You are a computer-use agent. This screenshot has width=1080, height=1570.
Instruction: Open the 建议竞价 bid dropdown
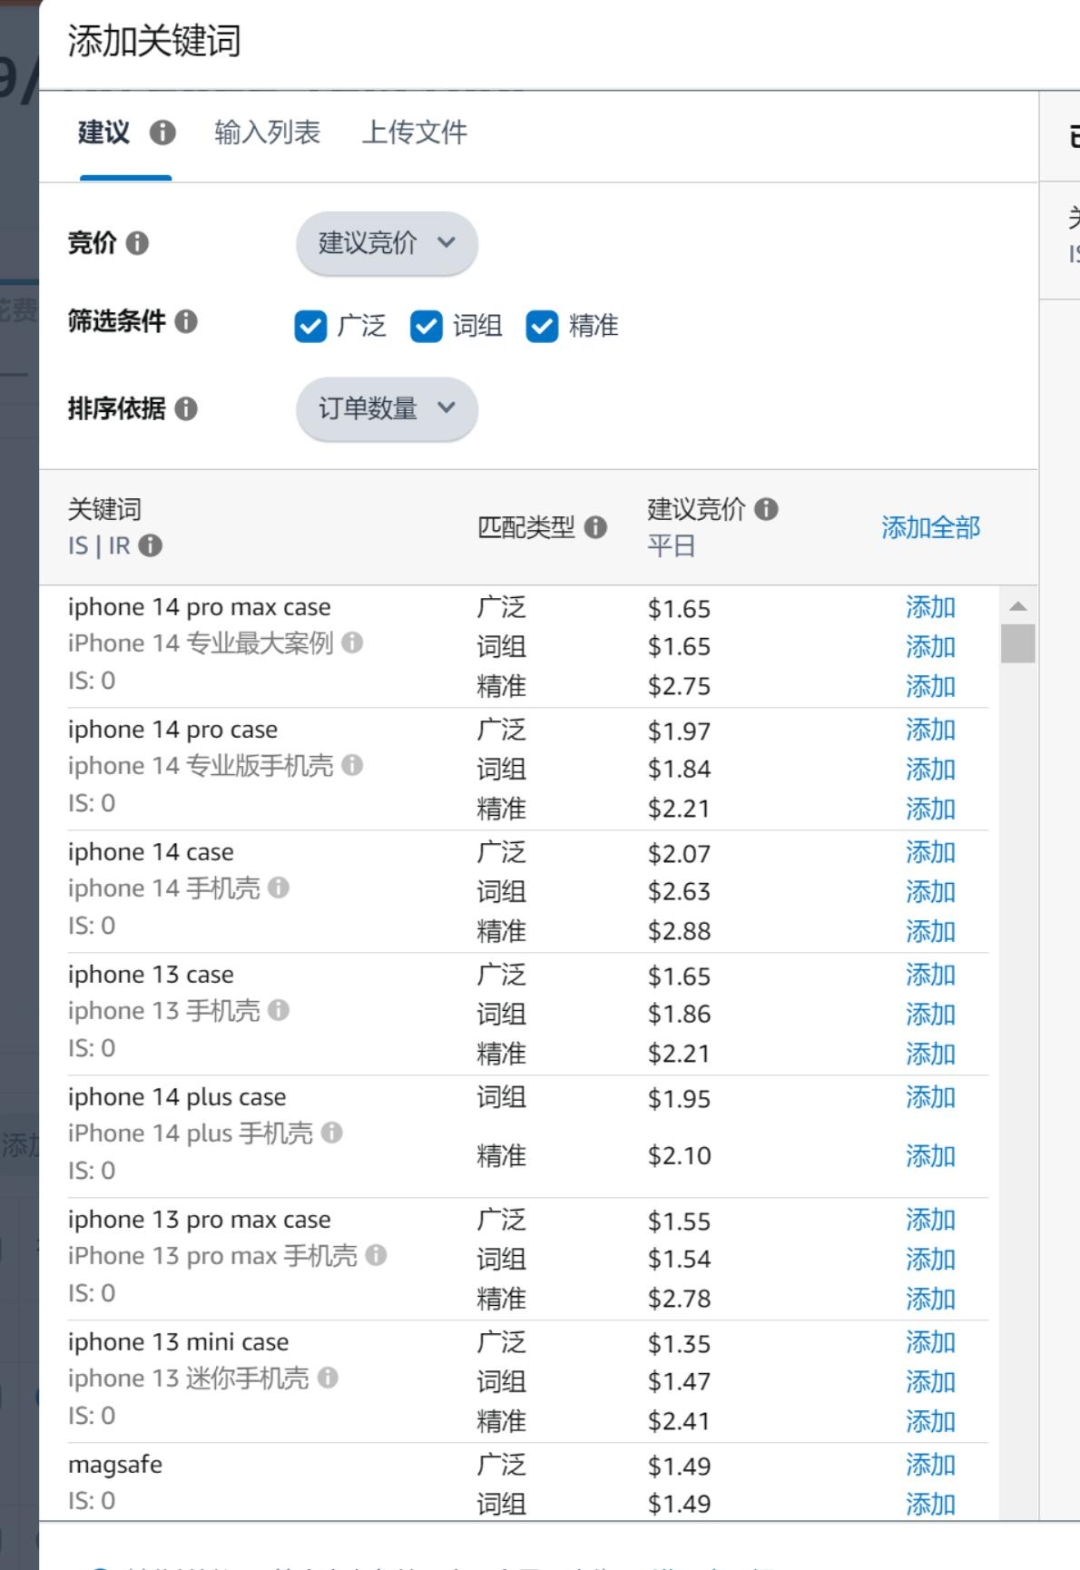[x=386, y=243]
